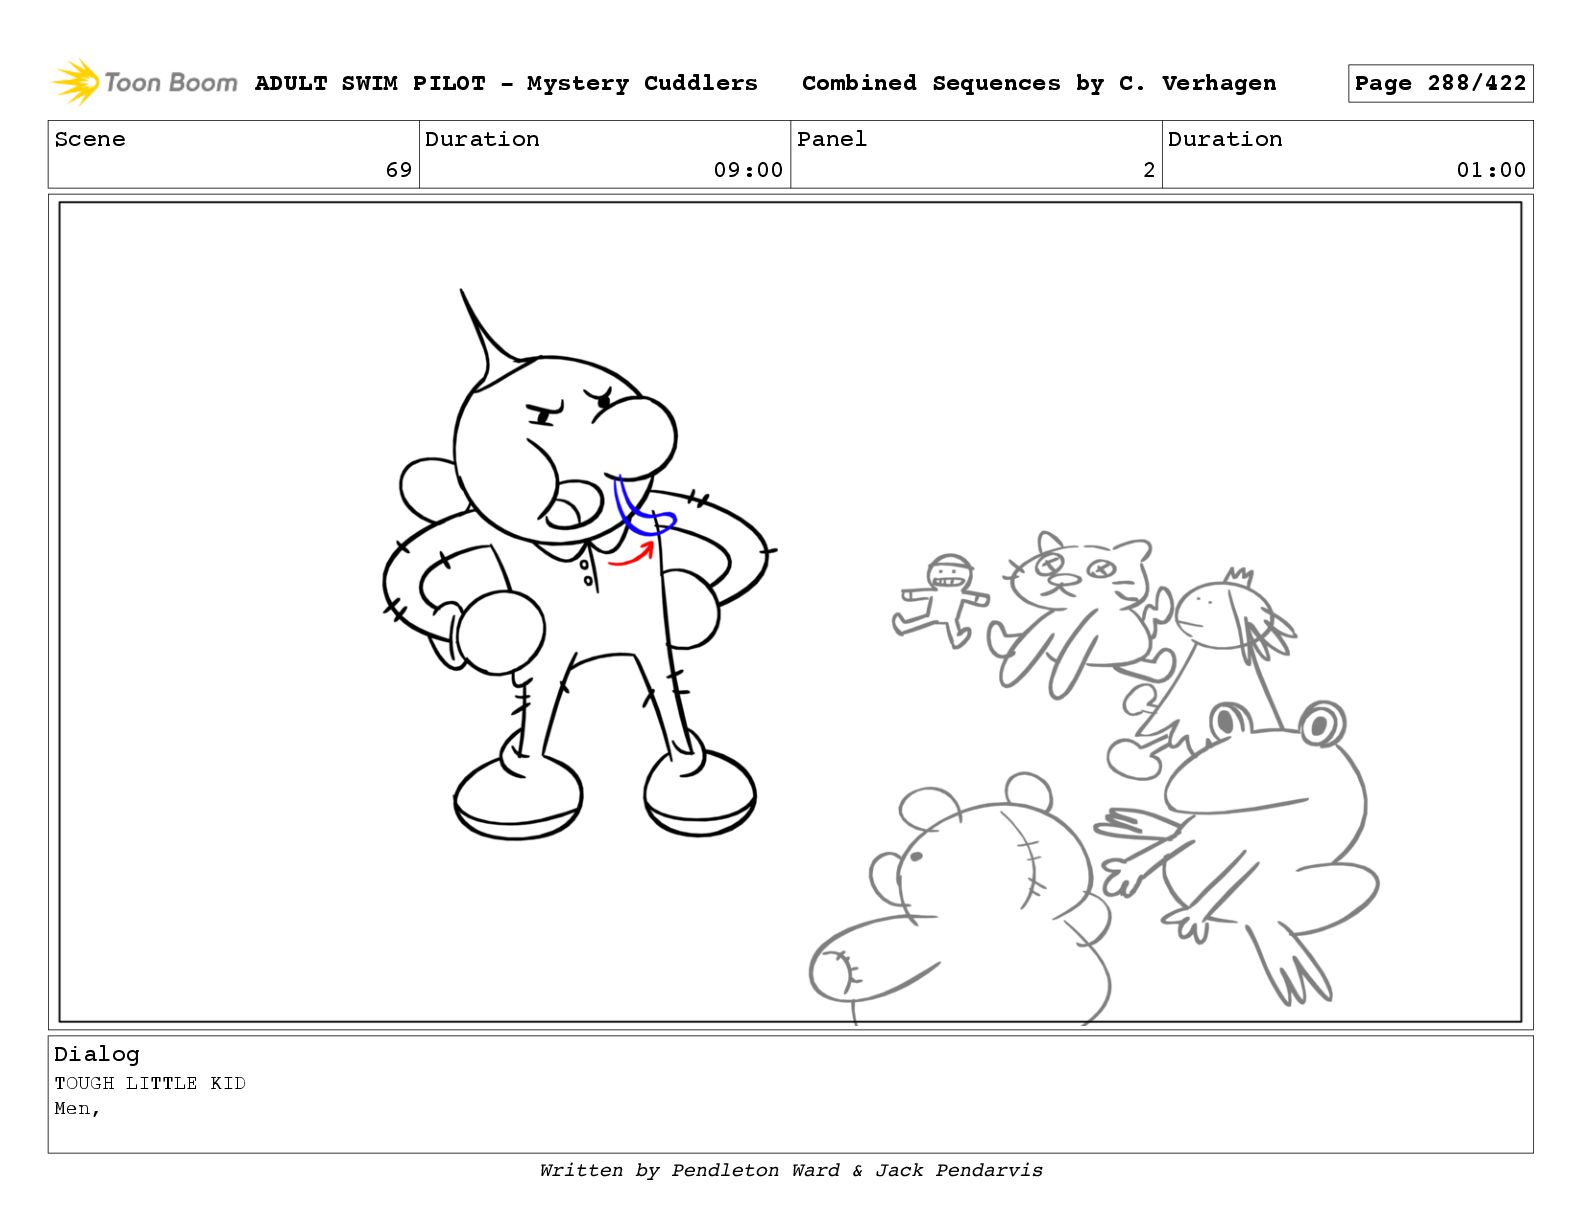Click the panel number 2
1582x1225 pixels.
pos(1149,170)
